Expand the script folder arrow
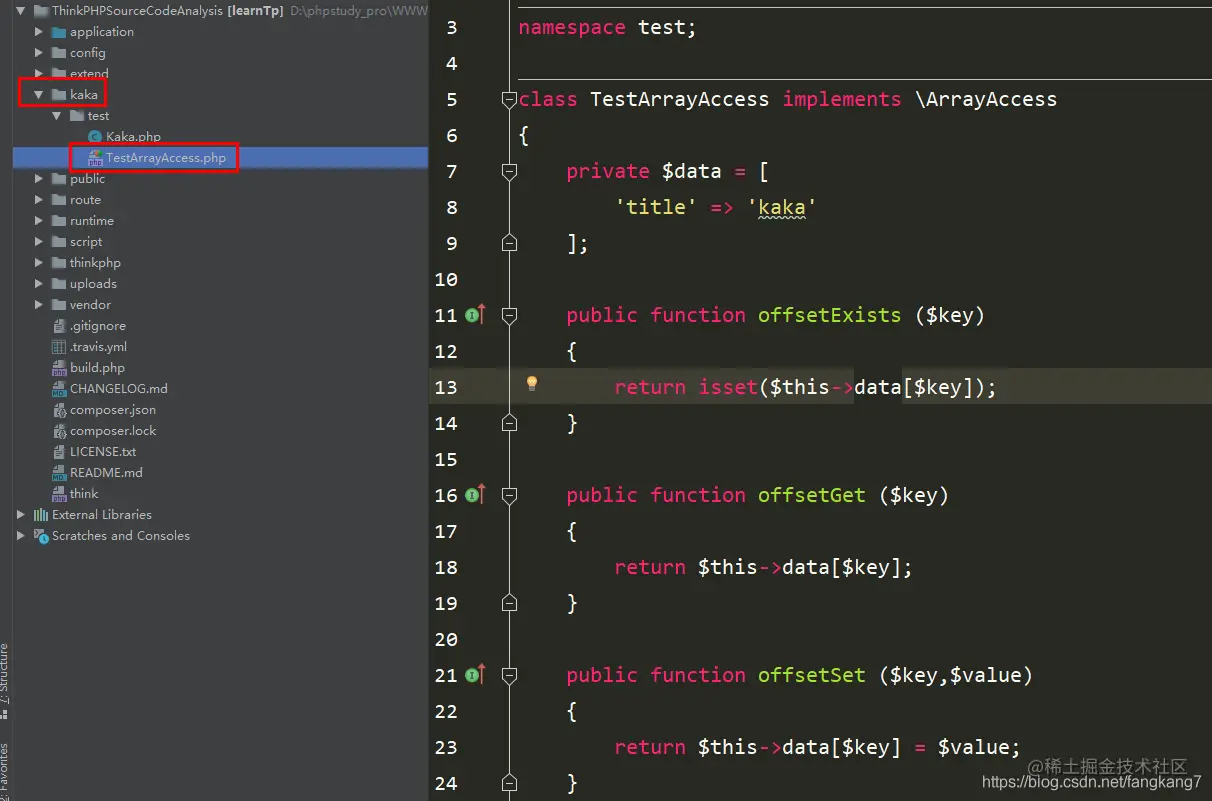The height and width of the screenshot is (801, 1212). pos(39,242)
